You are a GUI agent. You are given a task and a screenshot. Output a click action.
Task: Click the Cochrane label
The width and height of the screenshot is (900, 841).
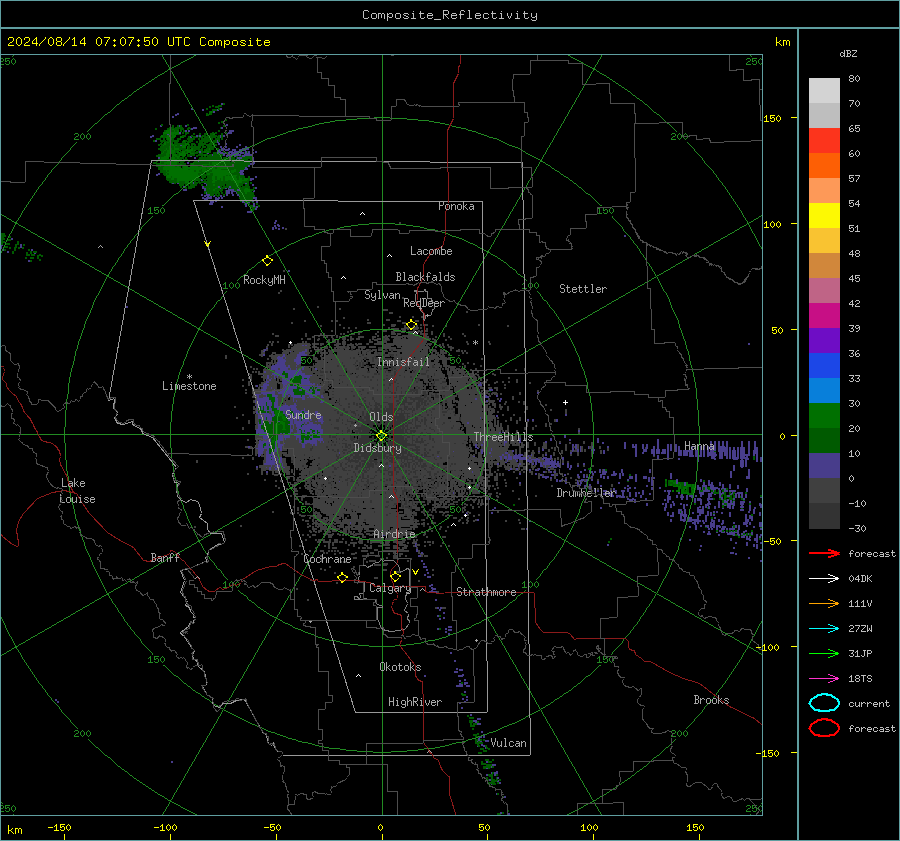coord(327,559)
